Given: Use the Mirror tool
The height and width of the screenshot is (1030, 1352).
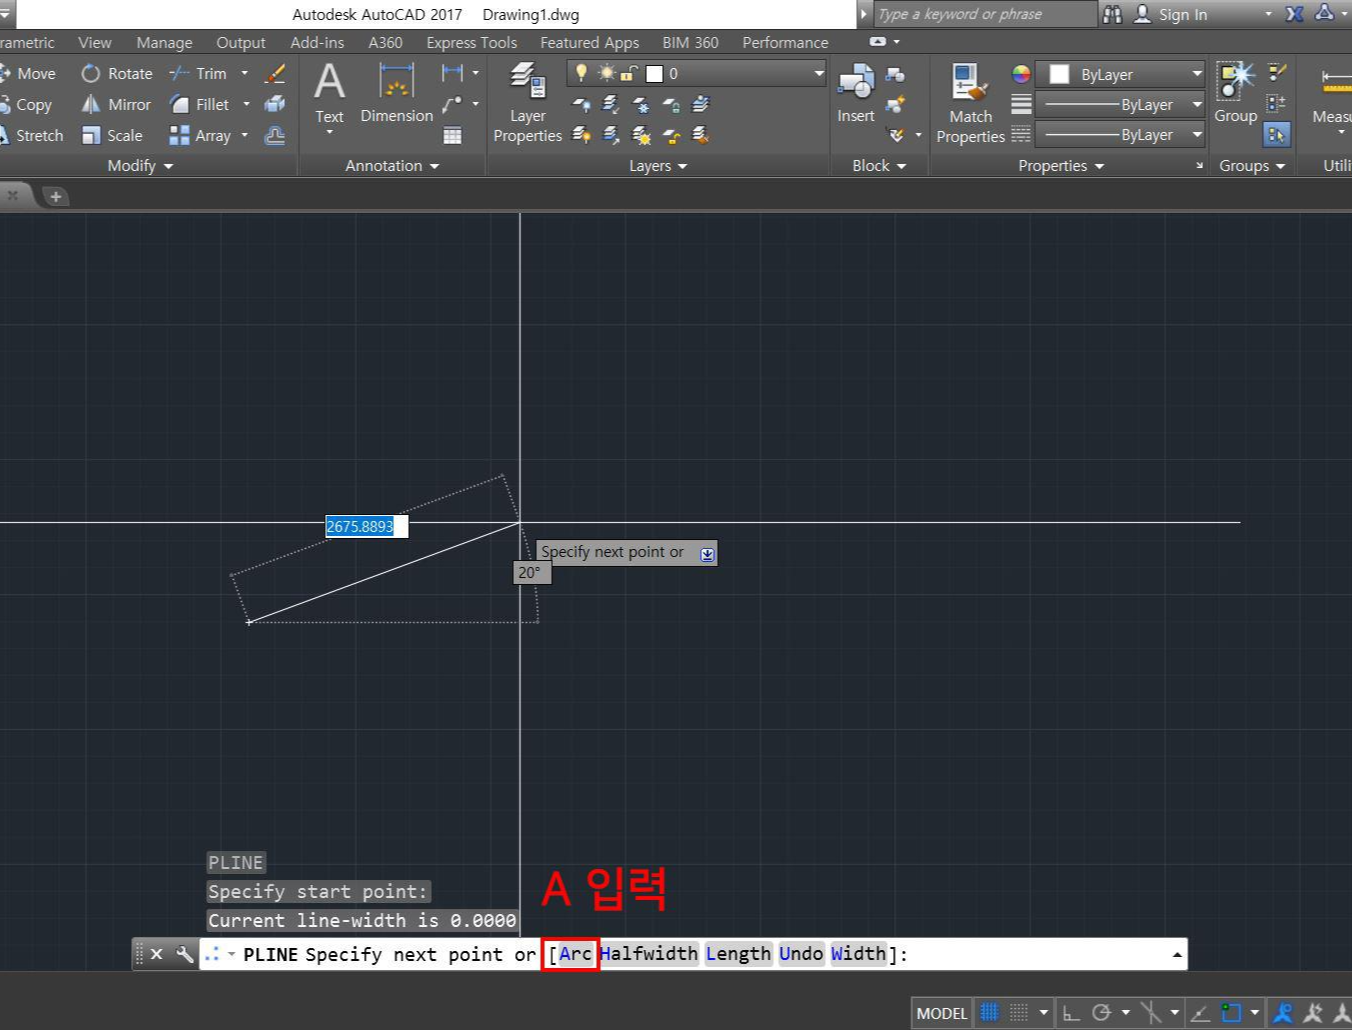Looking at the screenshot, I should pyautogui.click(x=116, y=104).
